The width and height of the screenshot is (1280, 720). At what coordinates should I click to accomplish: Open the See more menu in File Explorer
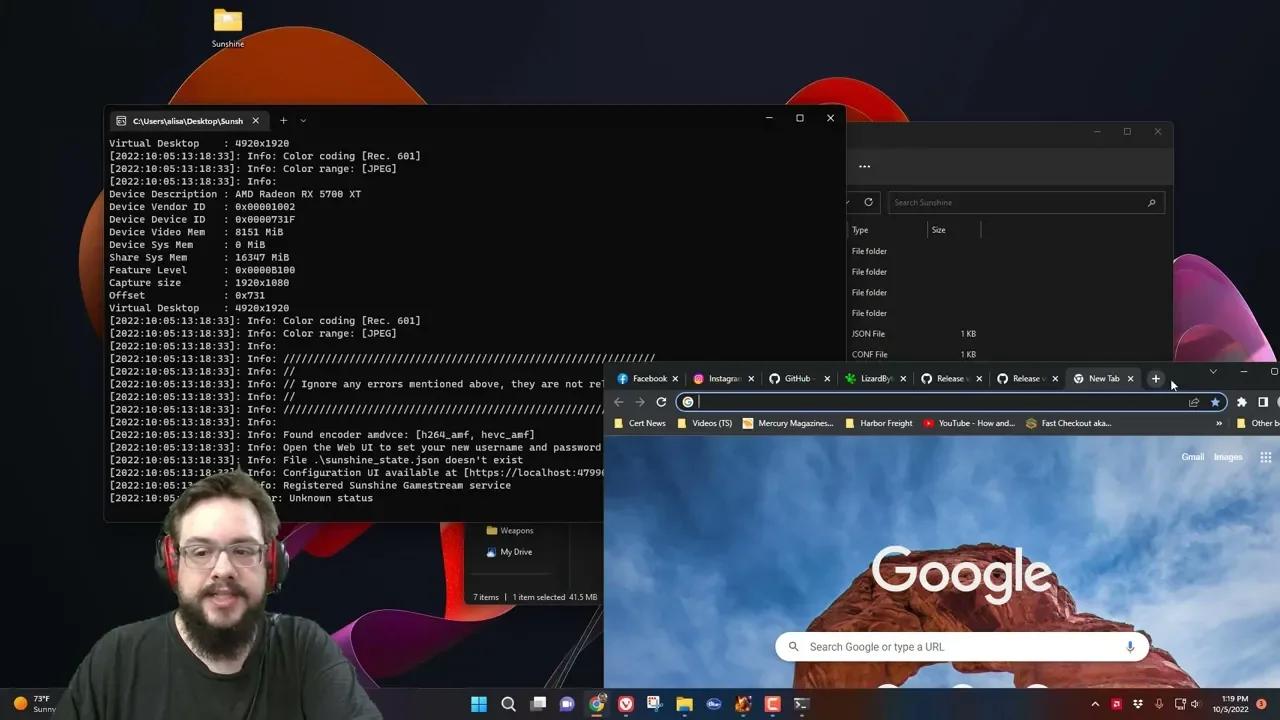point(864,166)
